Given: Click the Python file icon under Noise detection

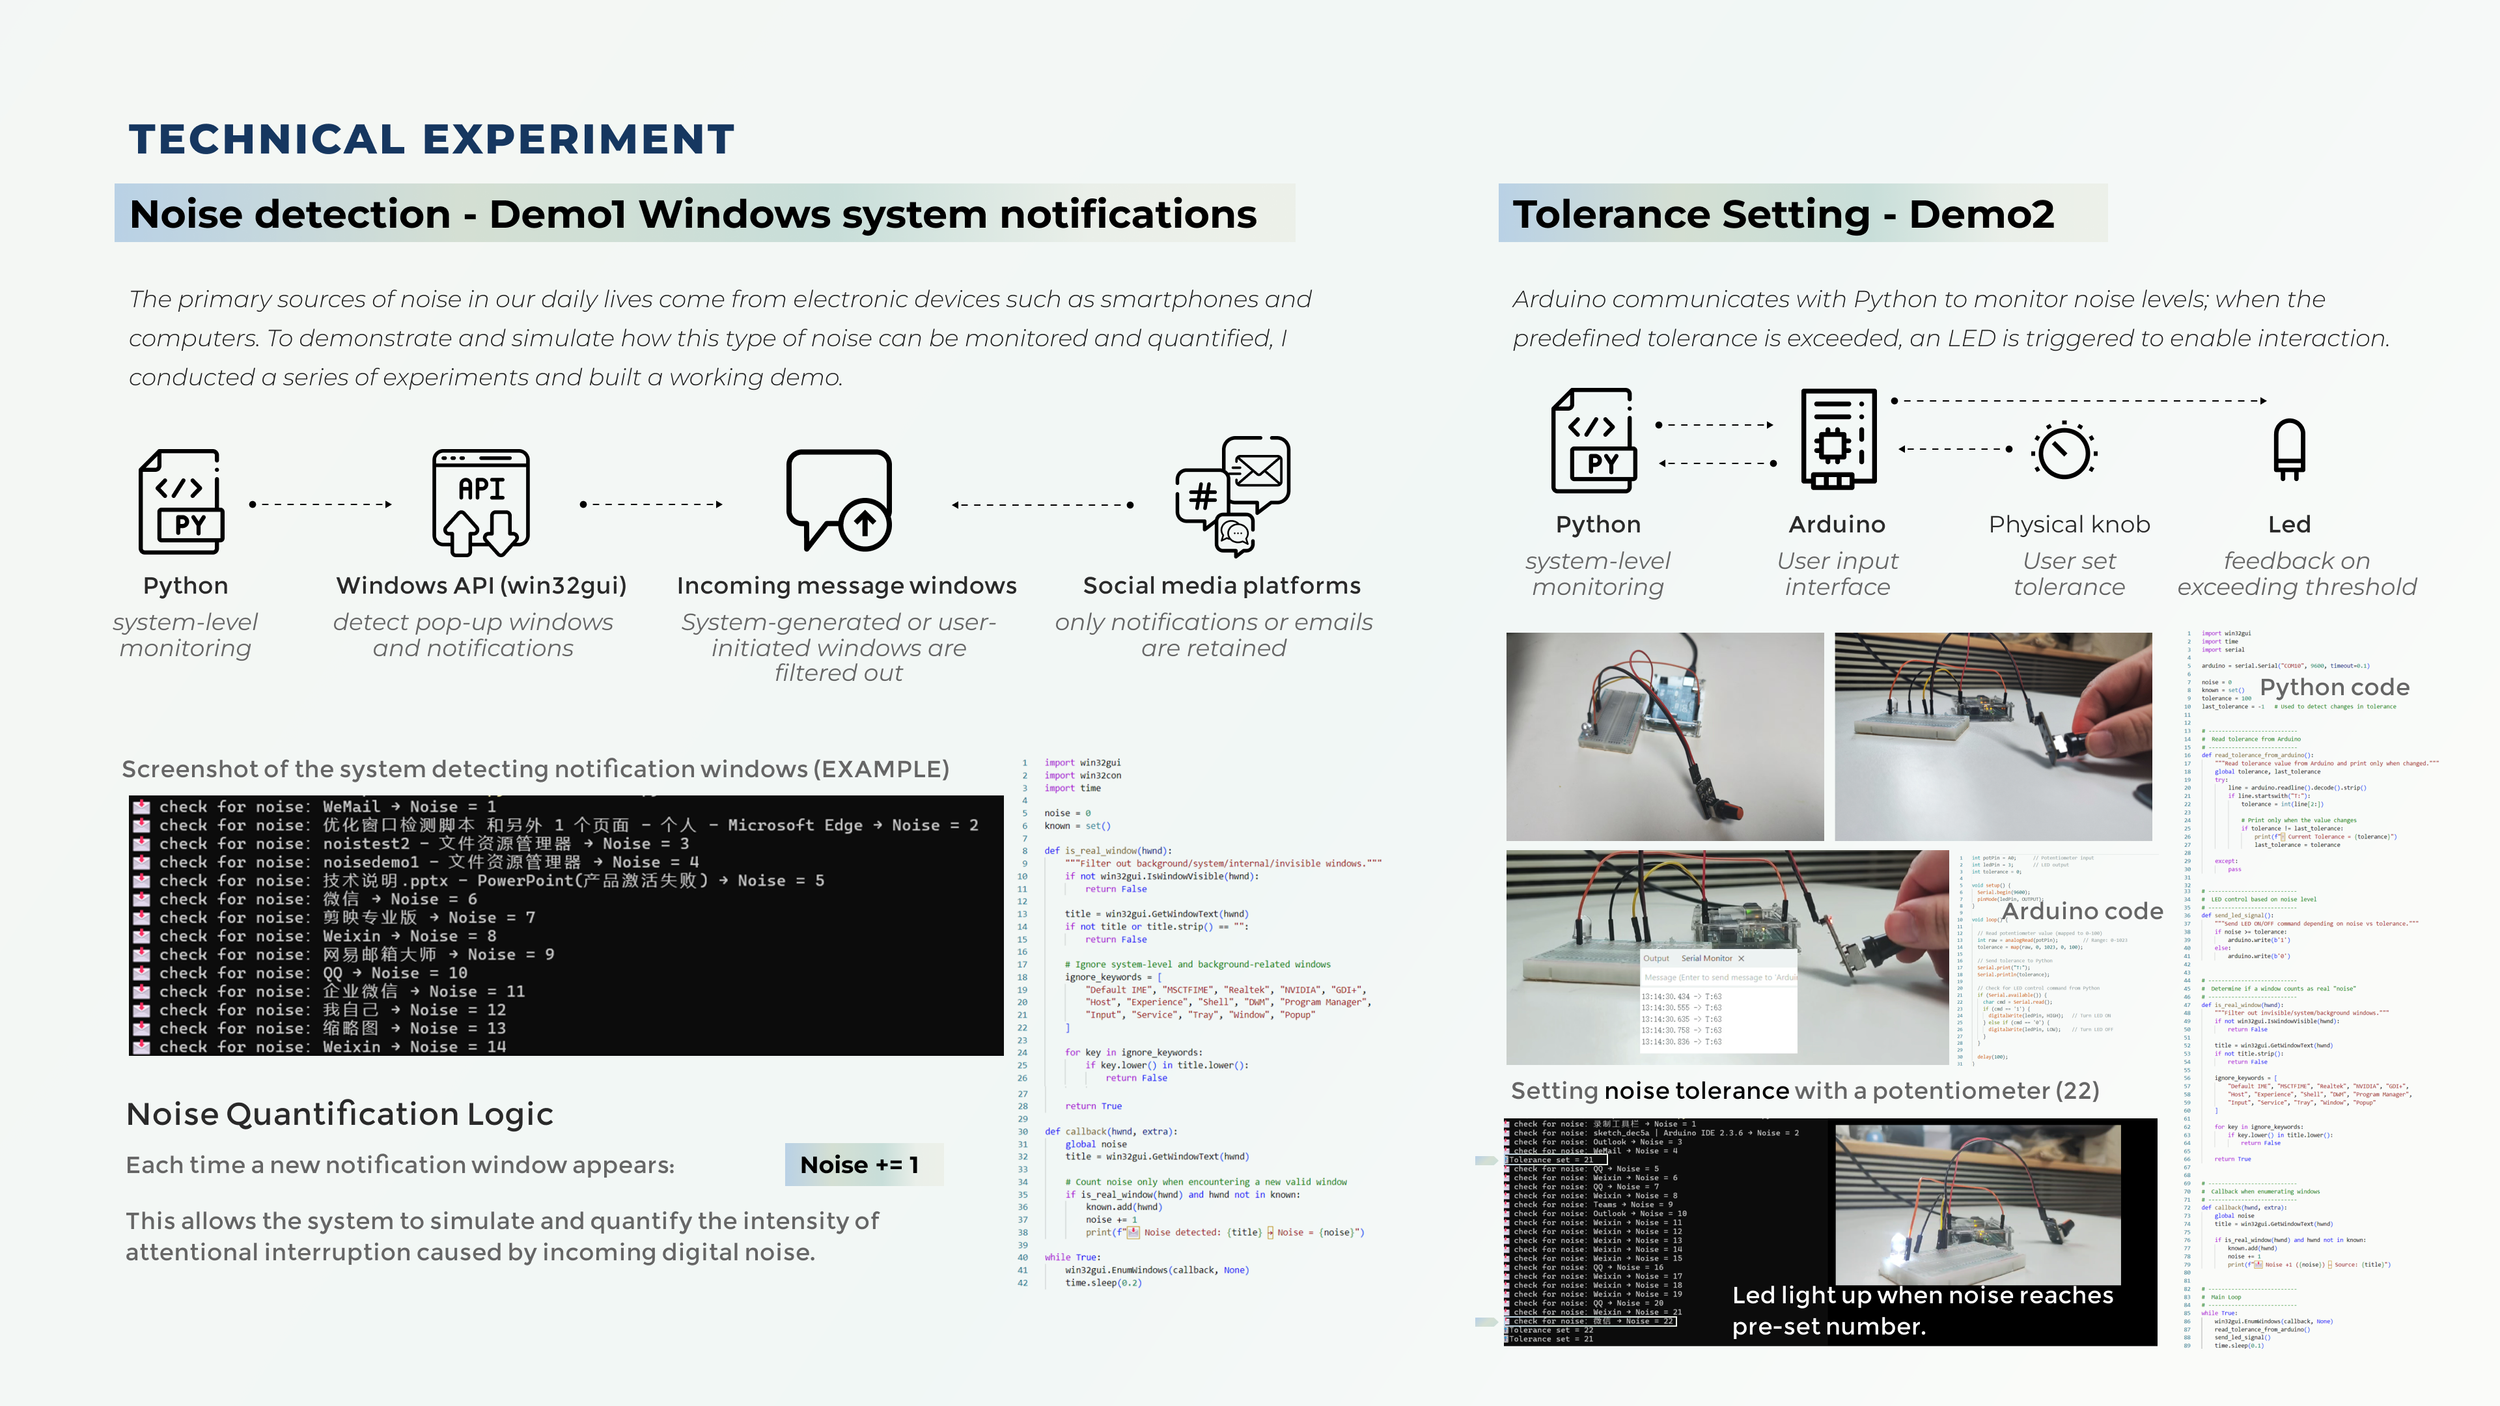Looking at the screenshot, I should [x=181, y=501].
